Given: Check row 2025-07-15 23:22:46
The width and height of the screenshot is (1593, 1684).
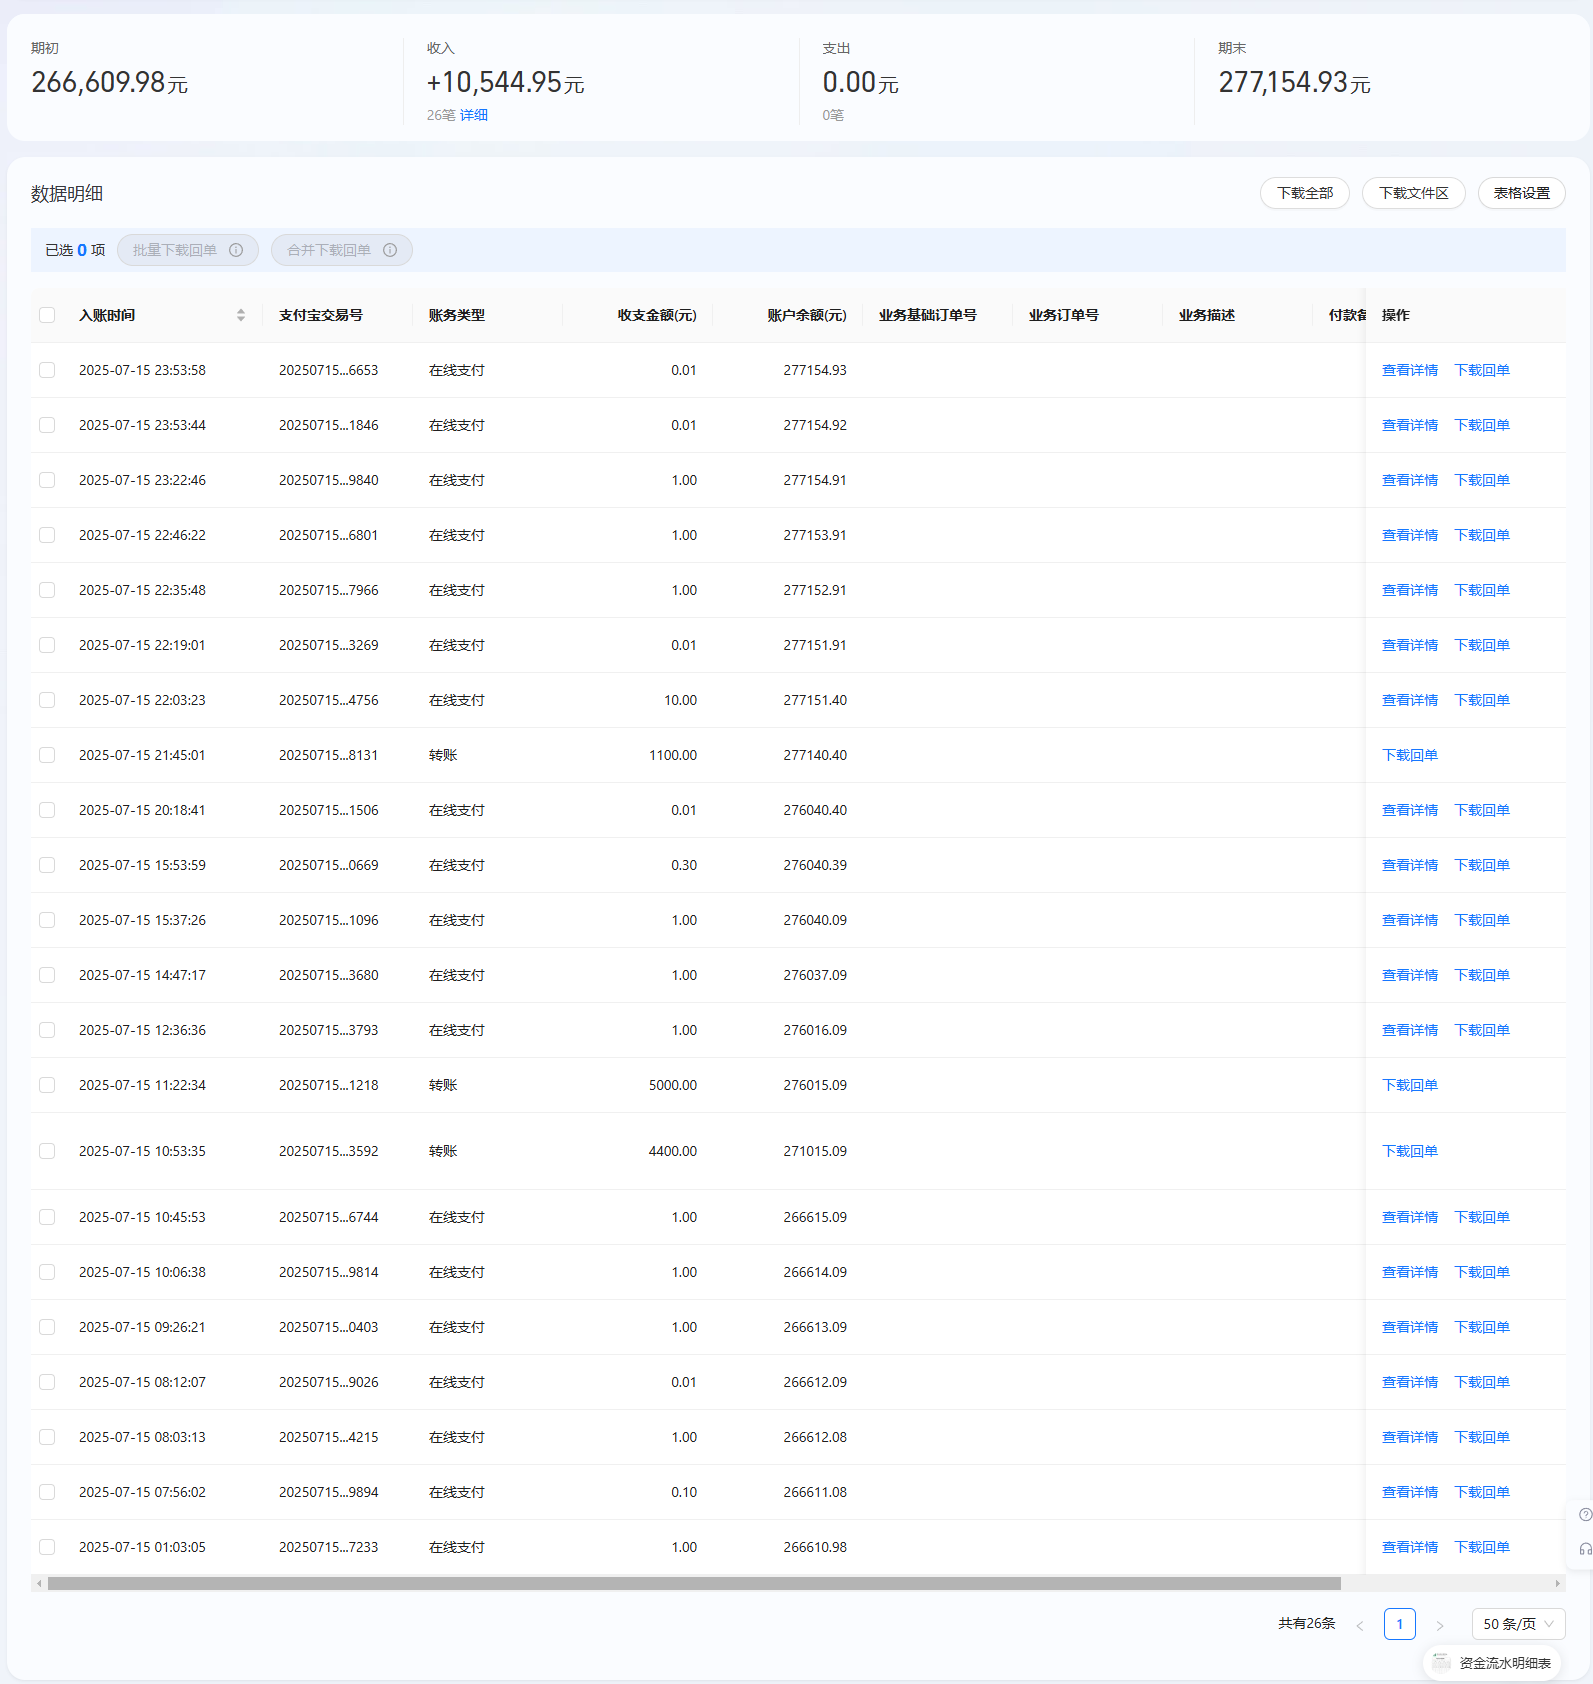Looking at the screenshot, I should [47, 480].
